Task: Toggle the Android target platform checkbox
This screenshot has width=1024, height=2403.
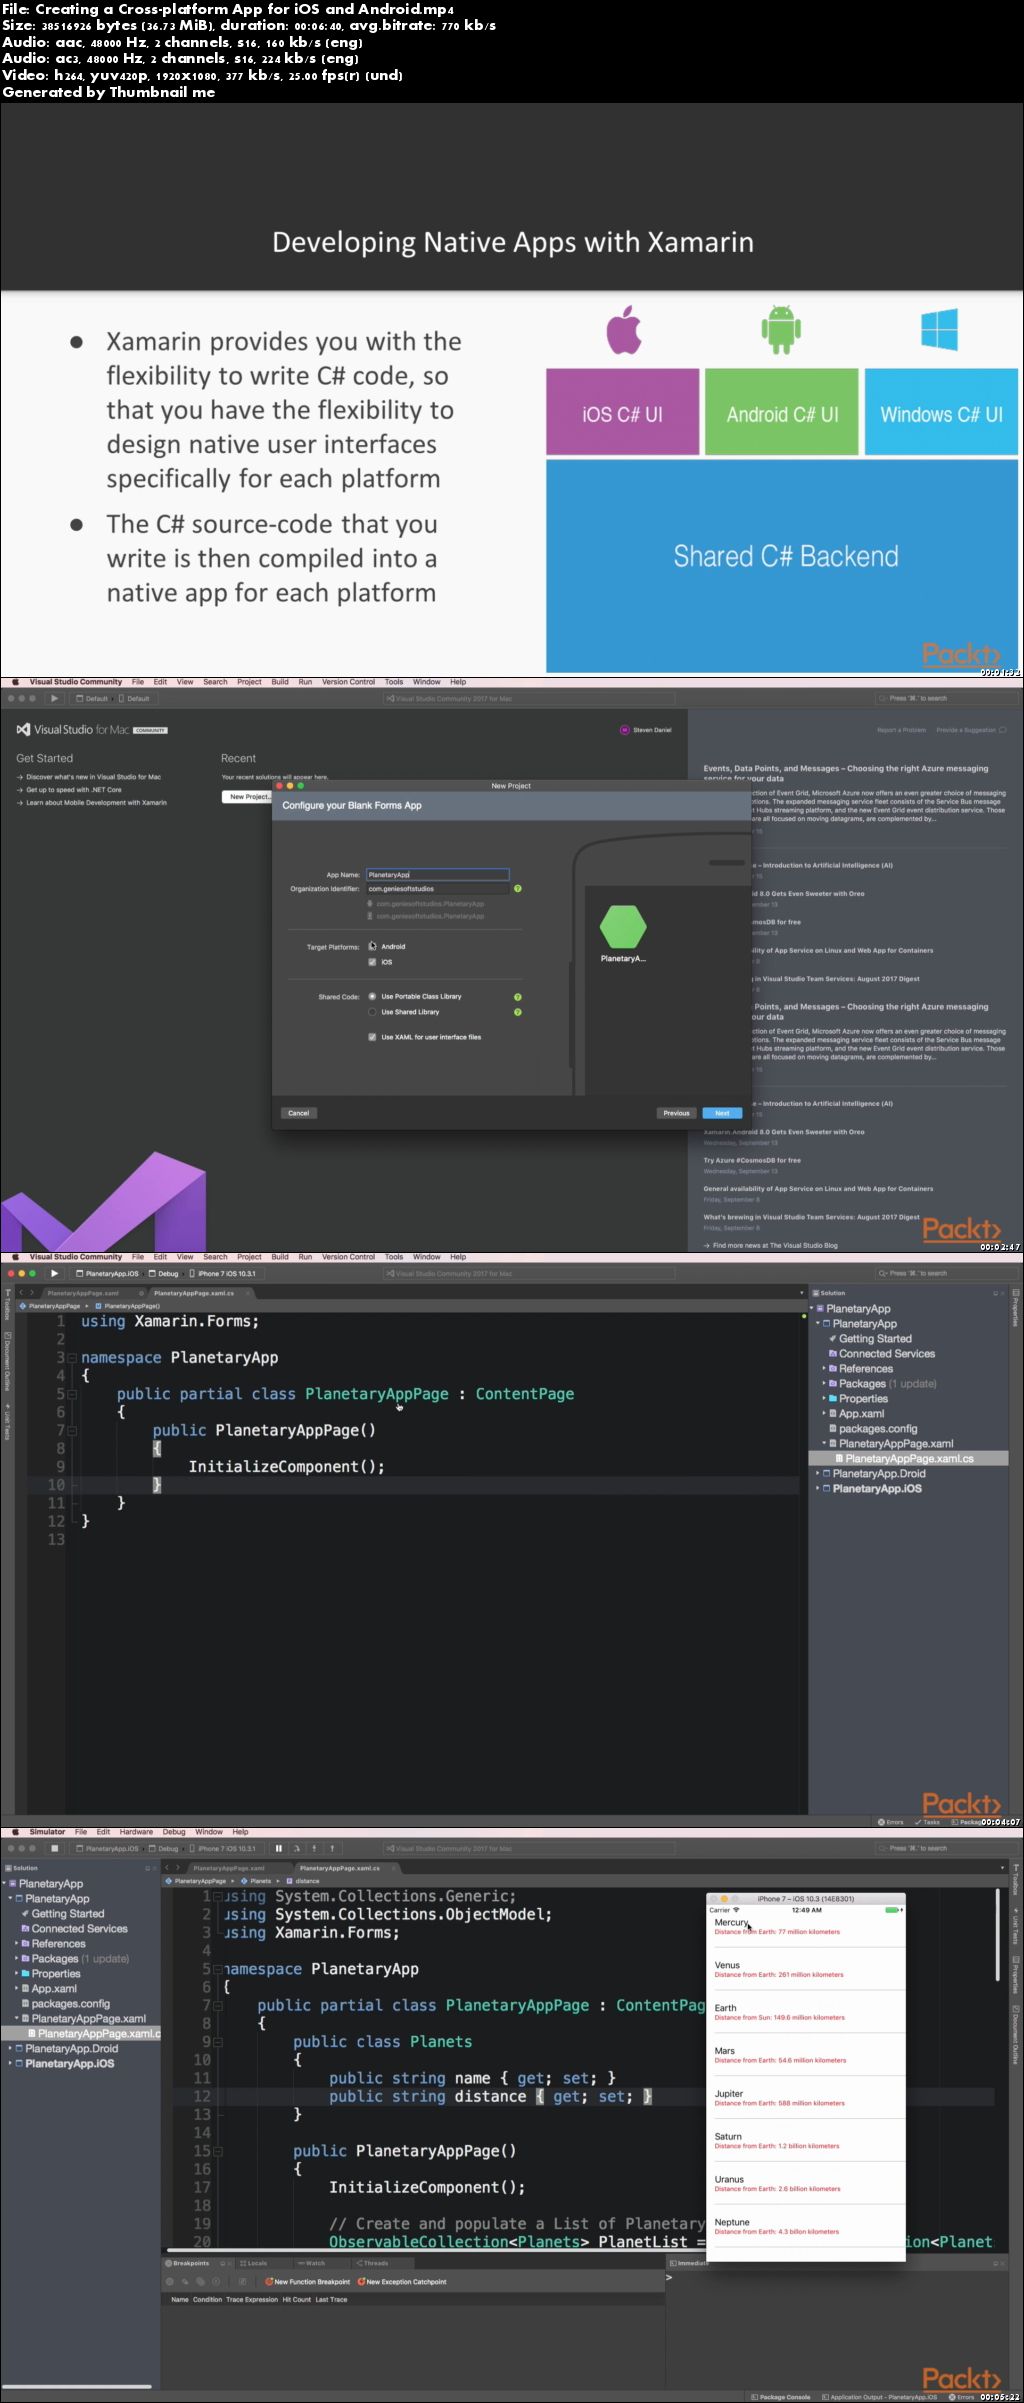Action: [373, 946]
